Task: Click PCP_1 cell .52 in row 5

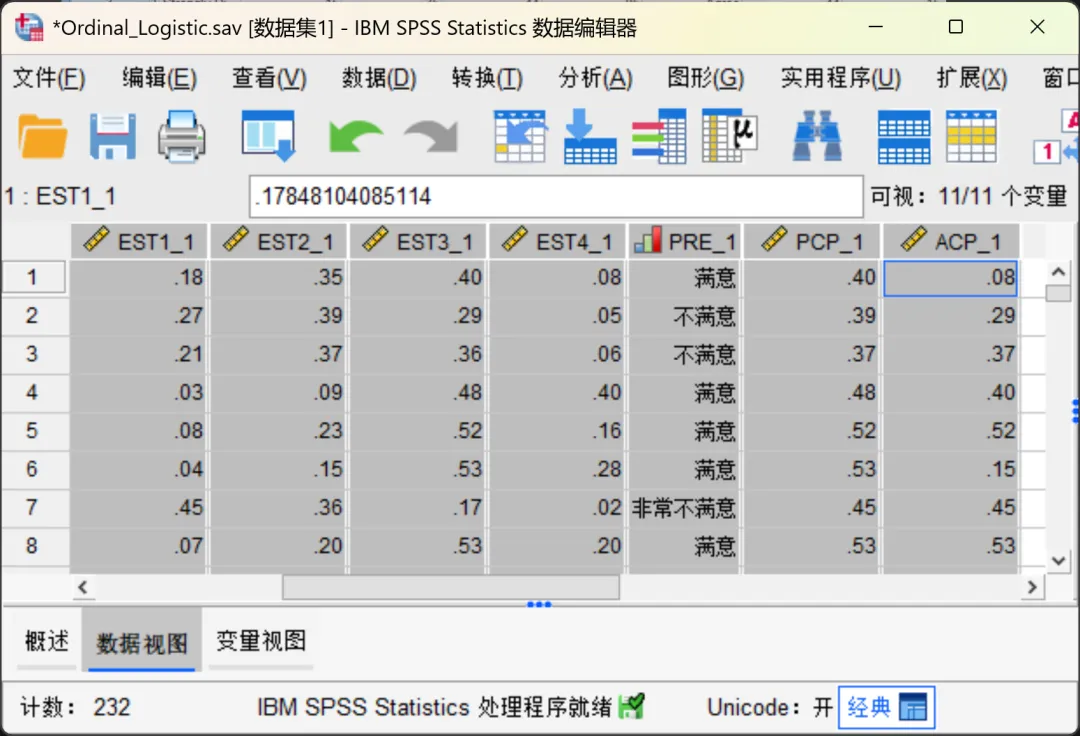Action: click(x=811, y=430)
